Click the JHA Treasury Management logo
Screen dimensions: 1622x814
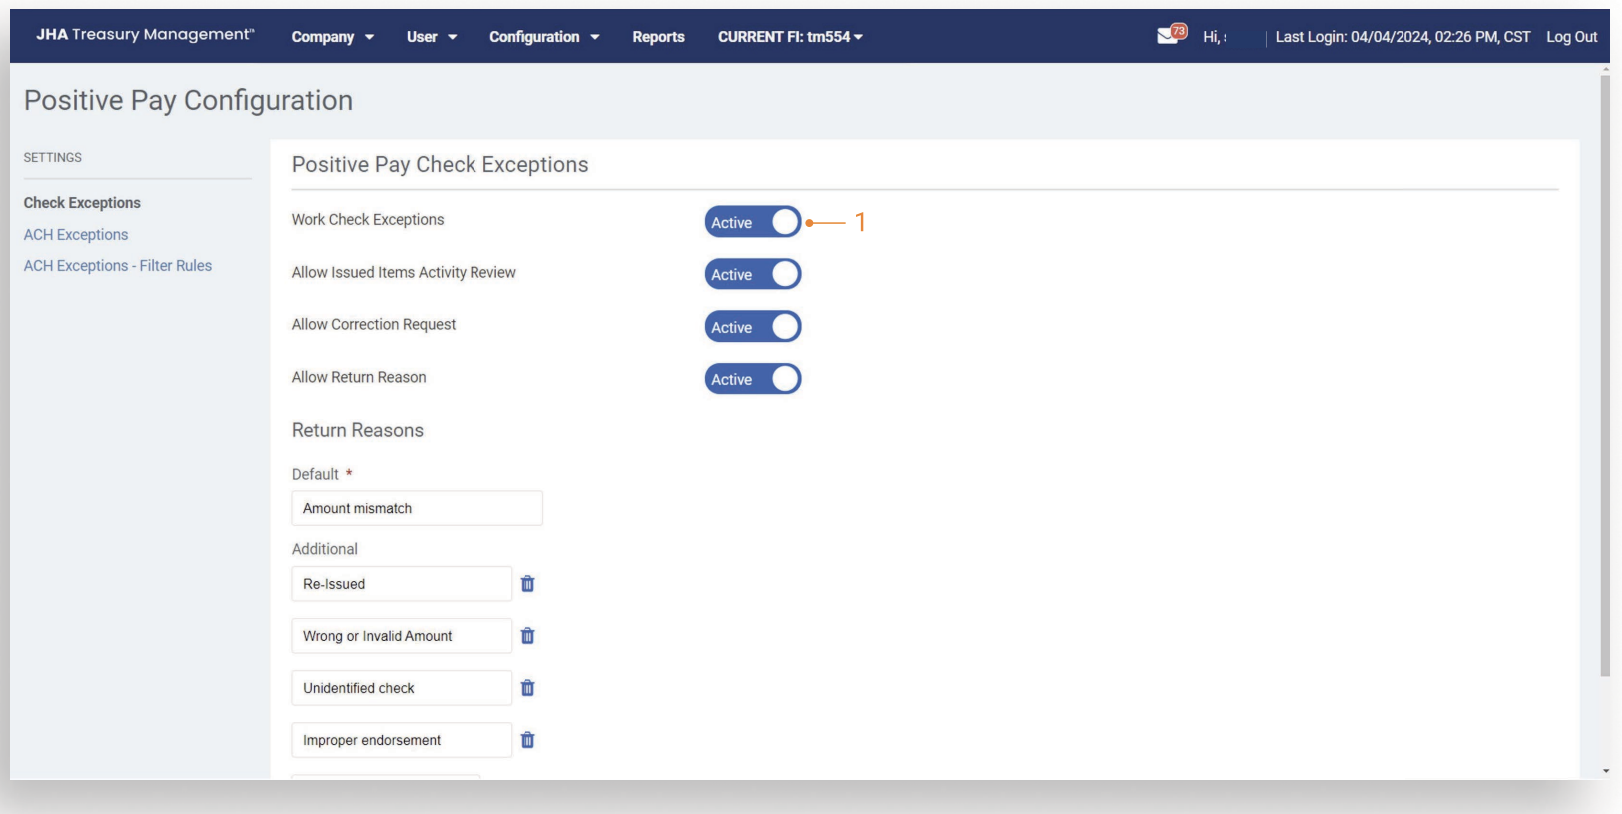click(x=145, y=35)
